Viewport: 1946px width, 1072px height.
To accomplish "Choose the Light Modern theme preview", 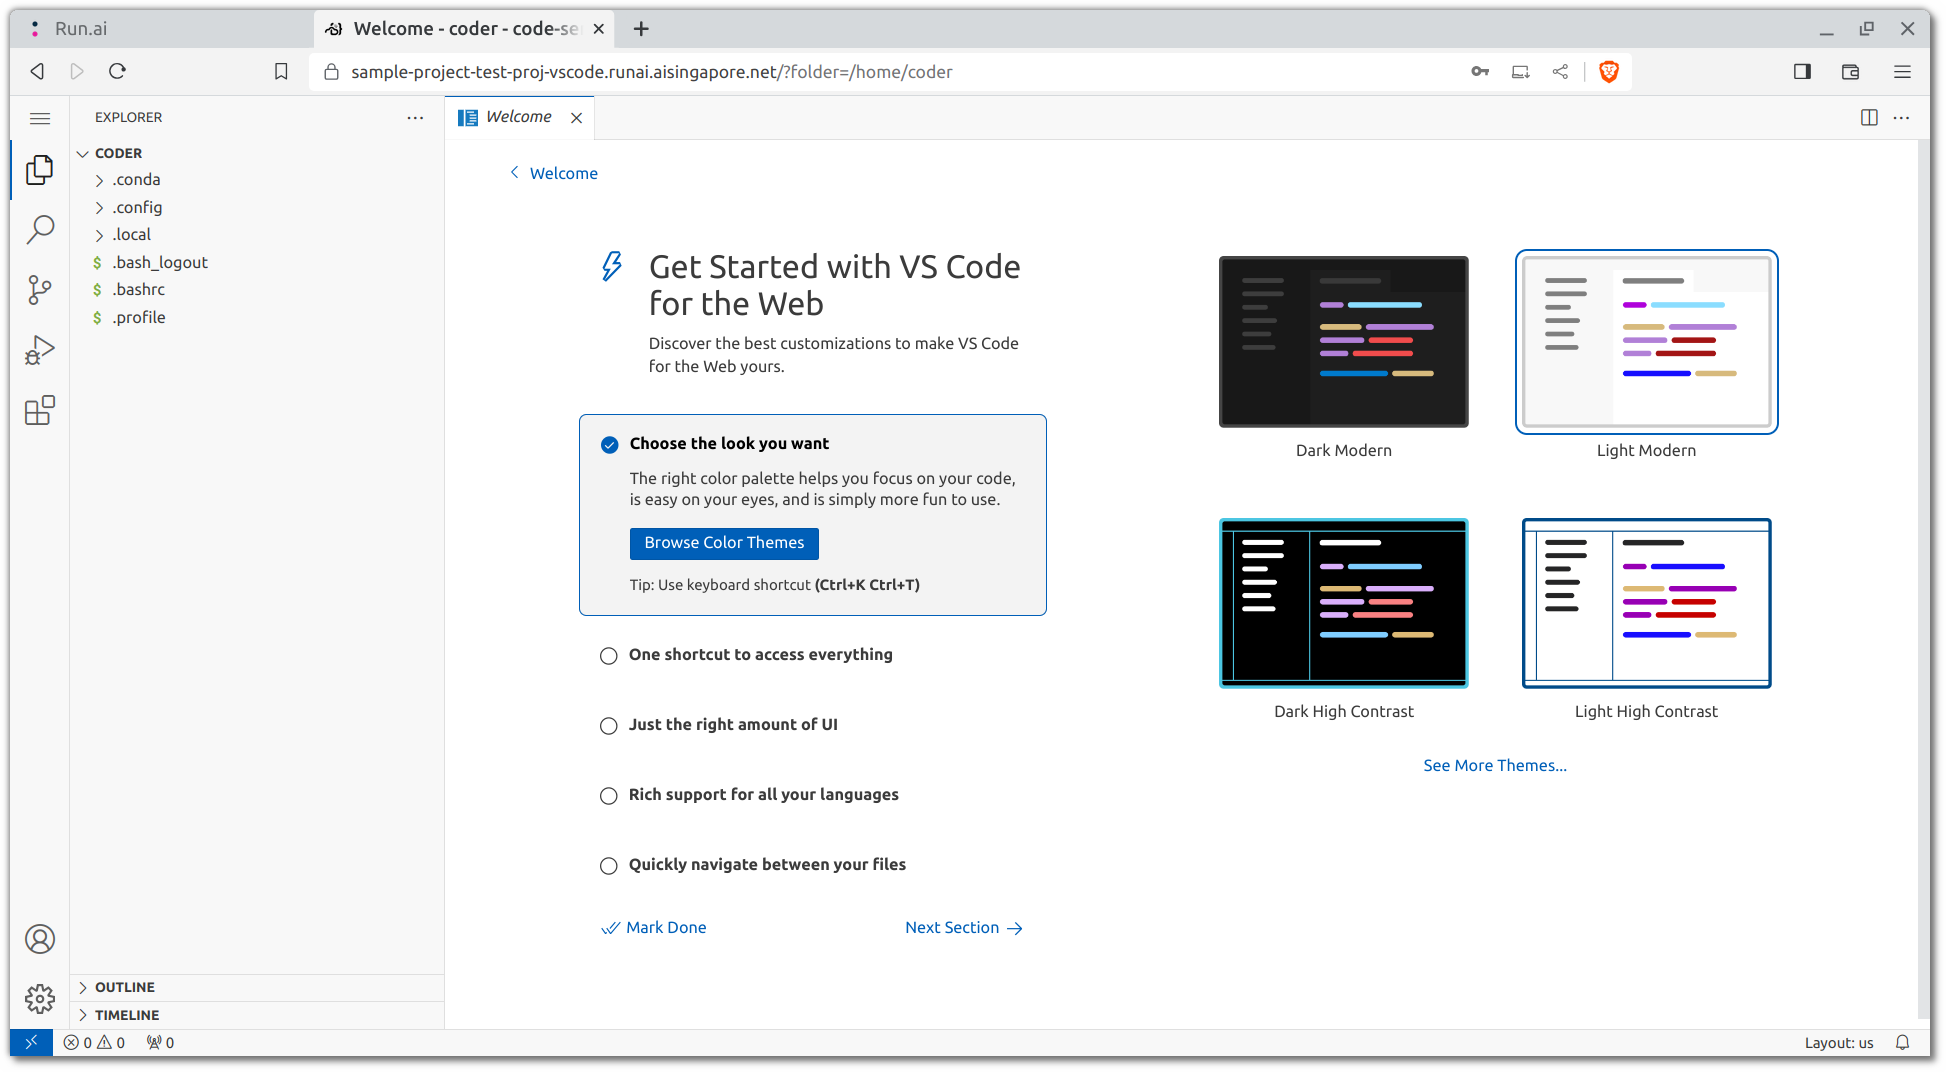I will pyautogui.click(x=1646, y=342).
